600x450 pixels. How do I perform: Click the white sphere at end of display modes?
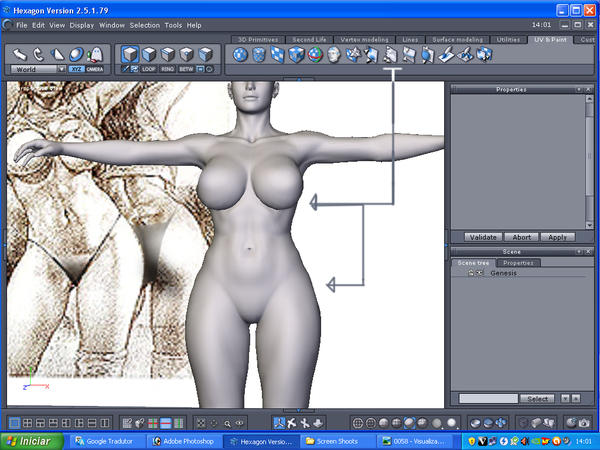click(452, 423)
